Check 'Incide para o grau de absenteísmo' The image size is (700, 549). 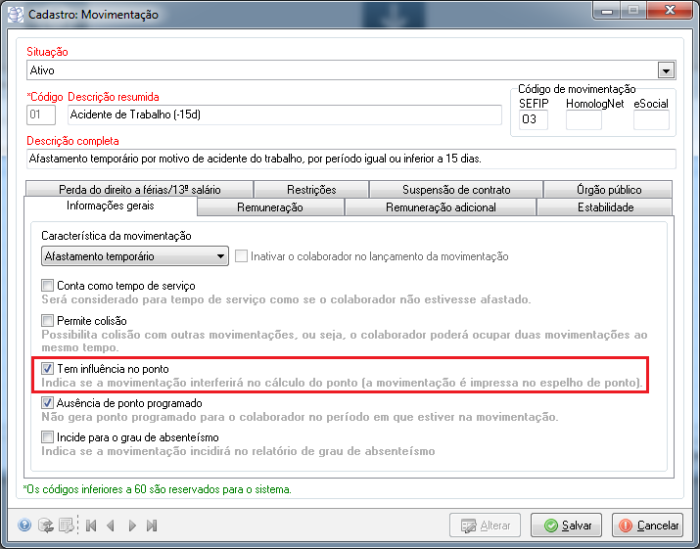tap(48, 437)
